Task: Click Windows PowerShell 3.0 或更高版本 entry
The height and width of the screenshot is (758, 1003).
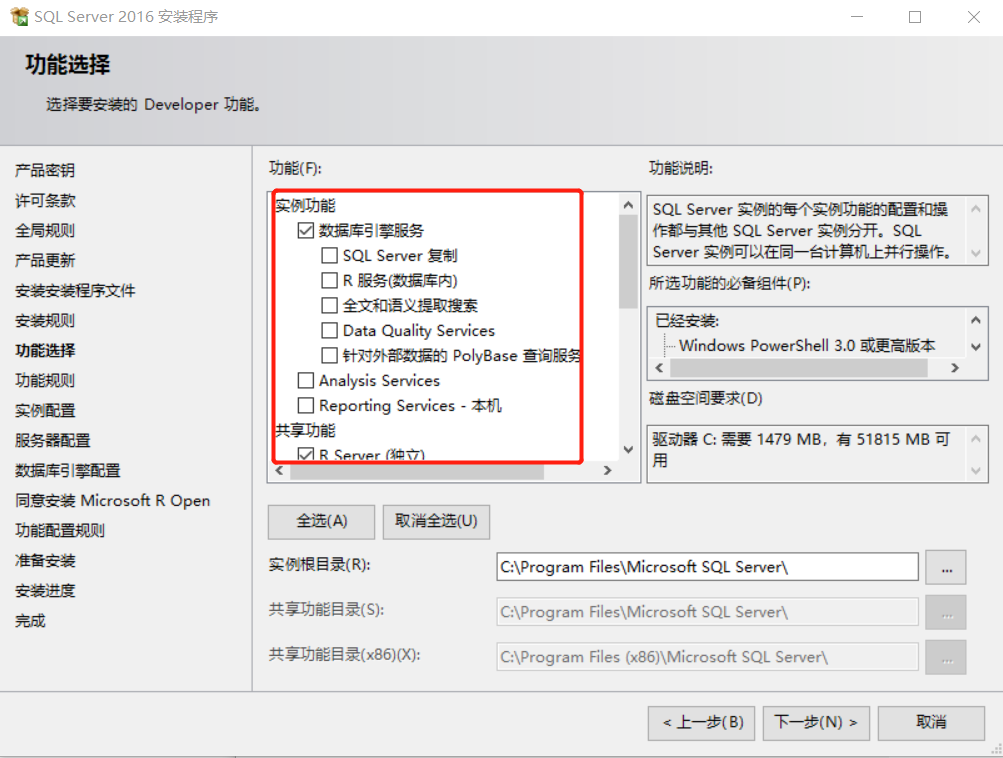Action: pyautogui.click(x=807, y=345)
